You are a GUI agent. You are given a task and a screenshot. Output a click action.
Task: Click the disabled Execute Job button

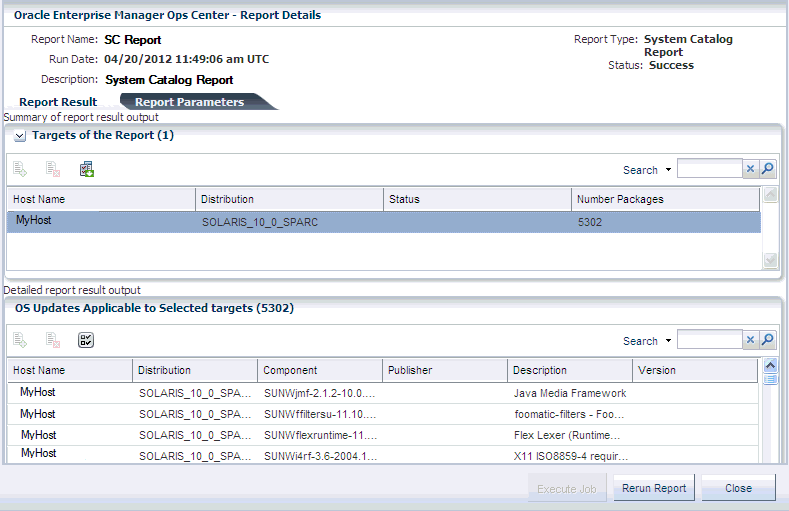567,488
